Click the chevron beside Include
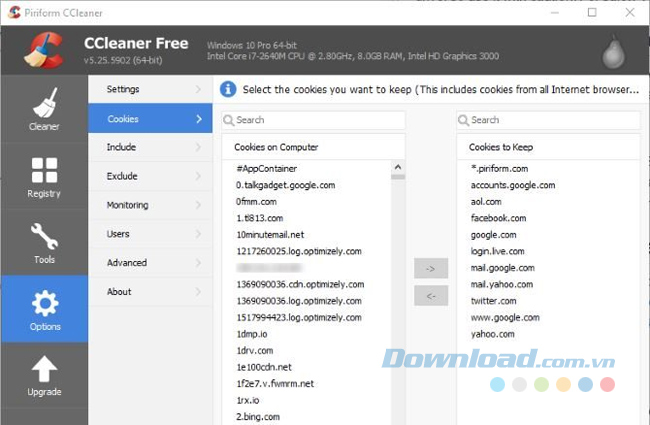Viewport: 650px width, 425px height. (x=199, y=147)
